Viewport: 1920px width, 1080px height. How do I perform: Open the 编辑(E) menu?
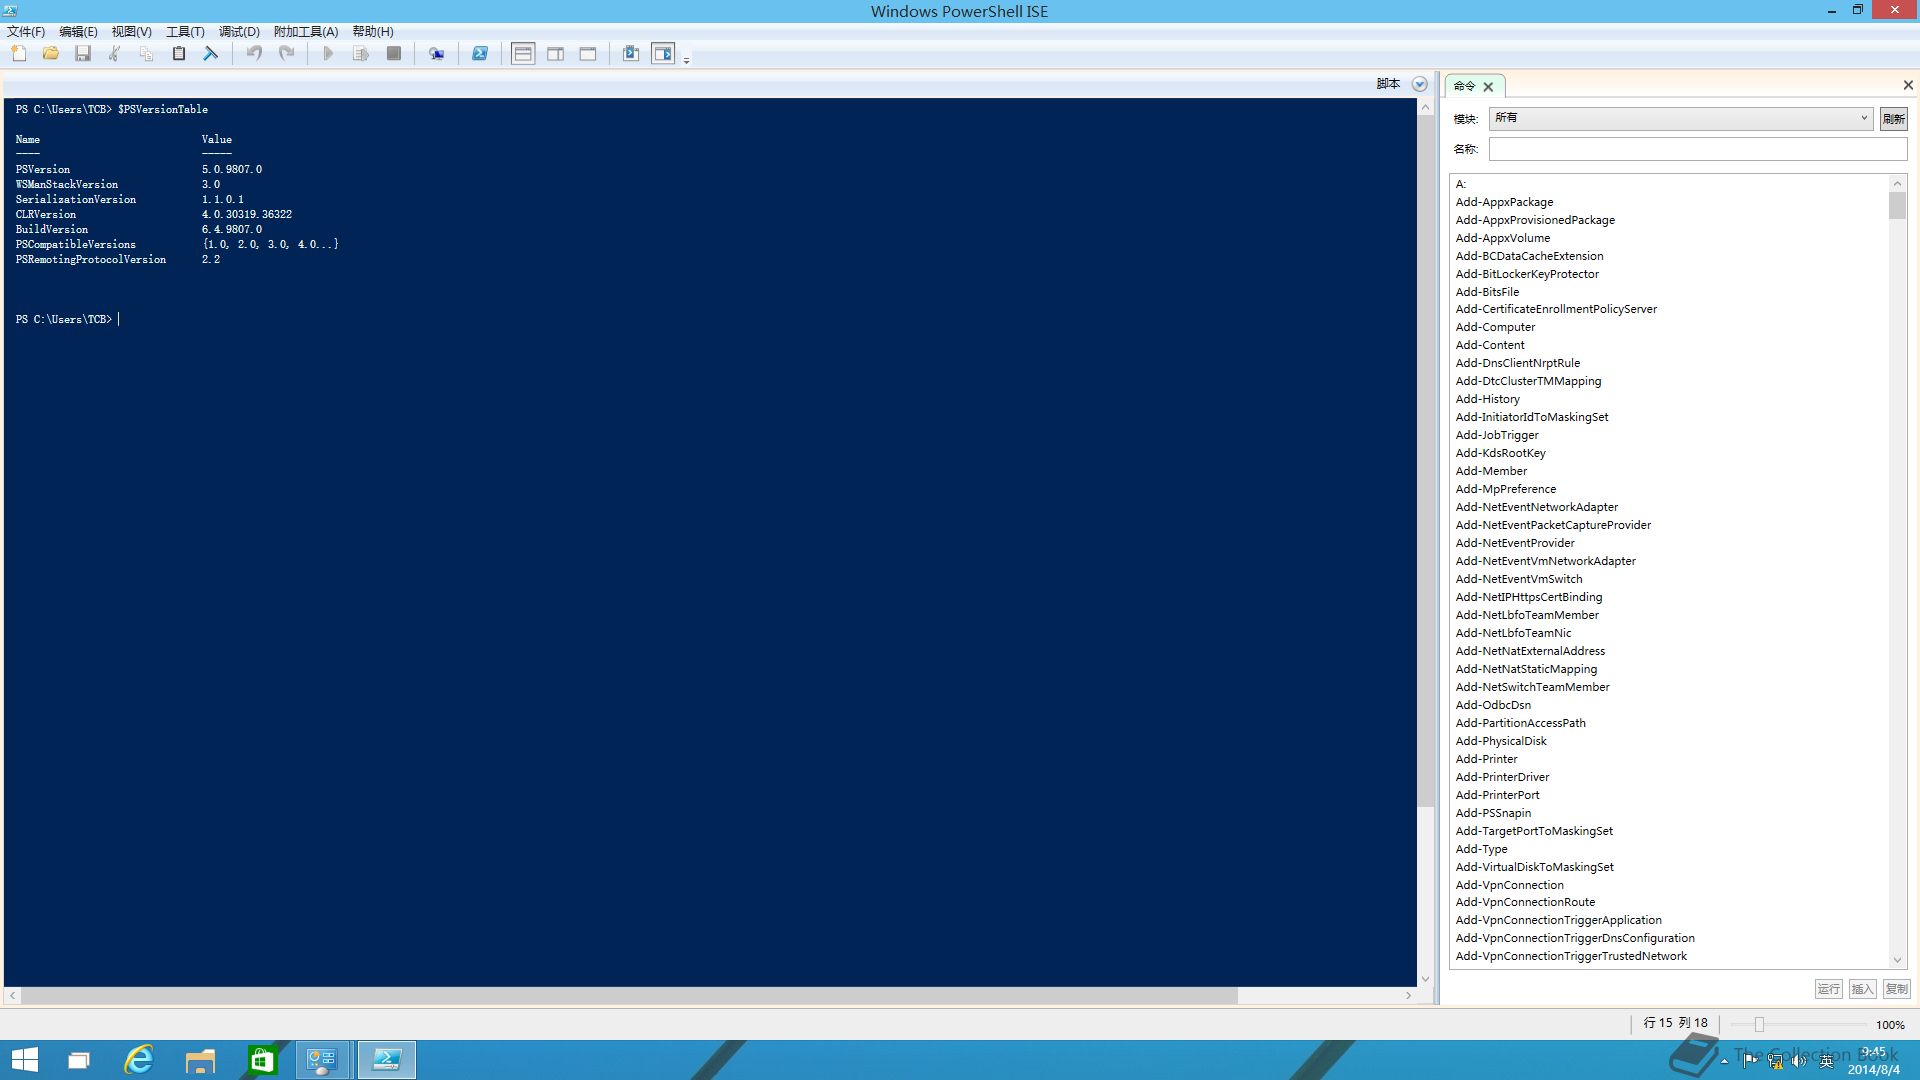click(x=78, y=32)
